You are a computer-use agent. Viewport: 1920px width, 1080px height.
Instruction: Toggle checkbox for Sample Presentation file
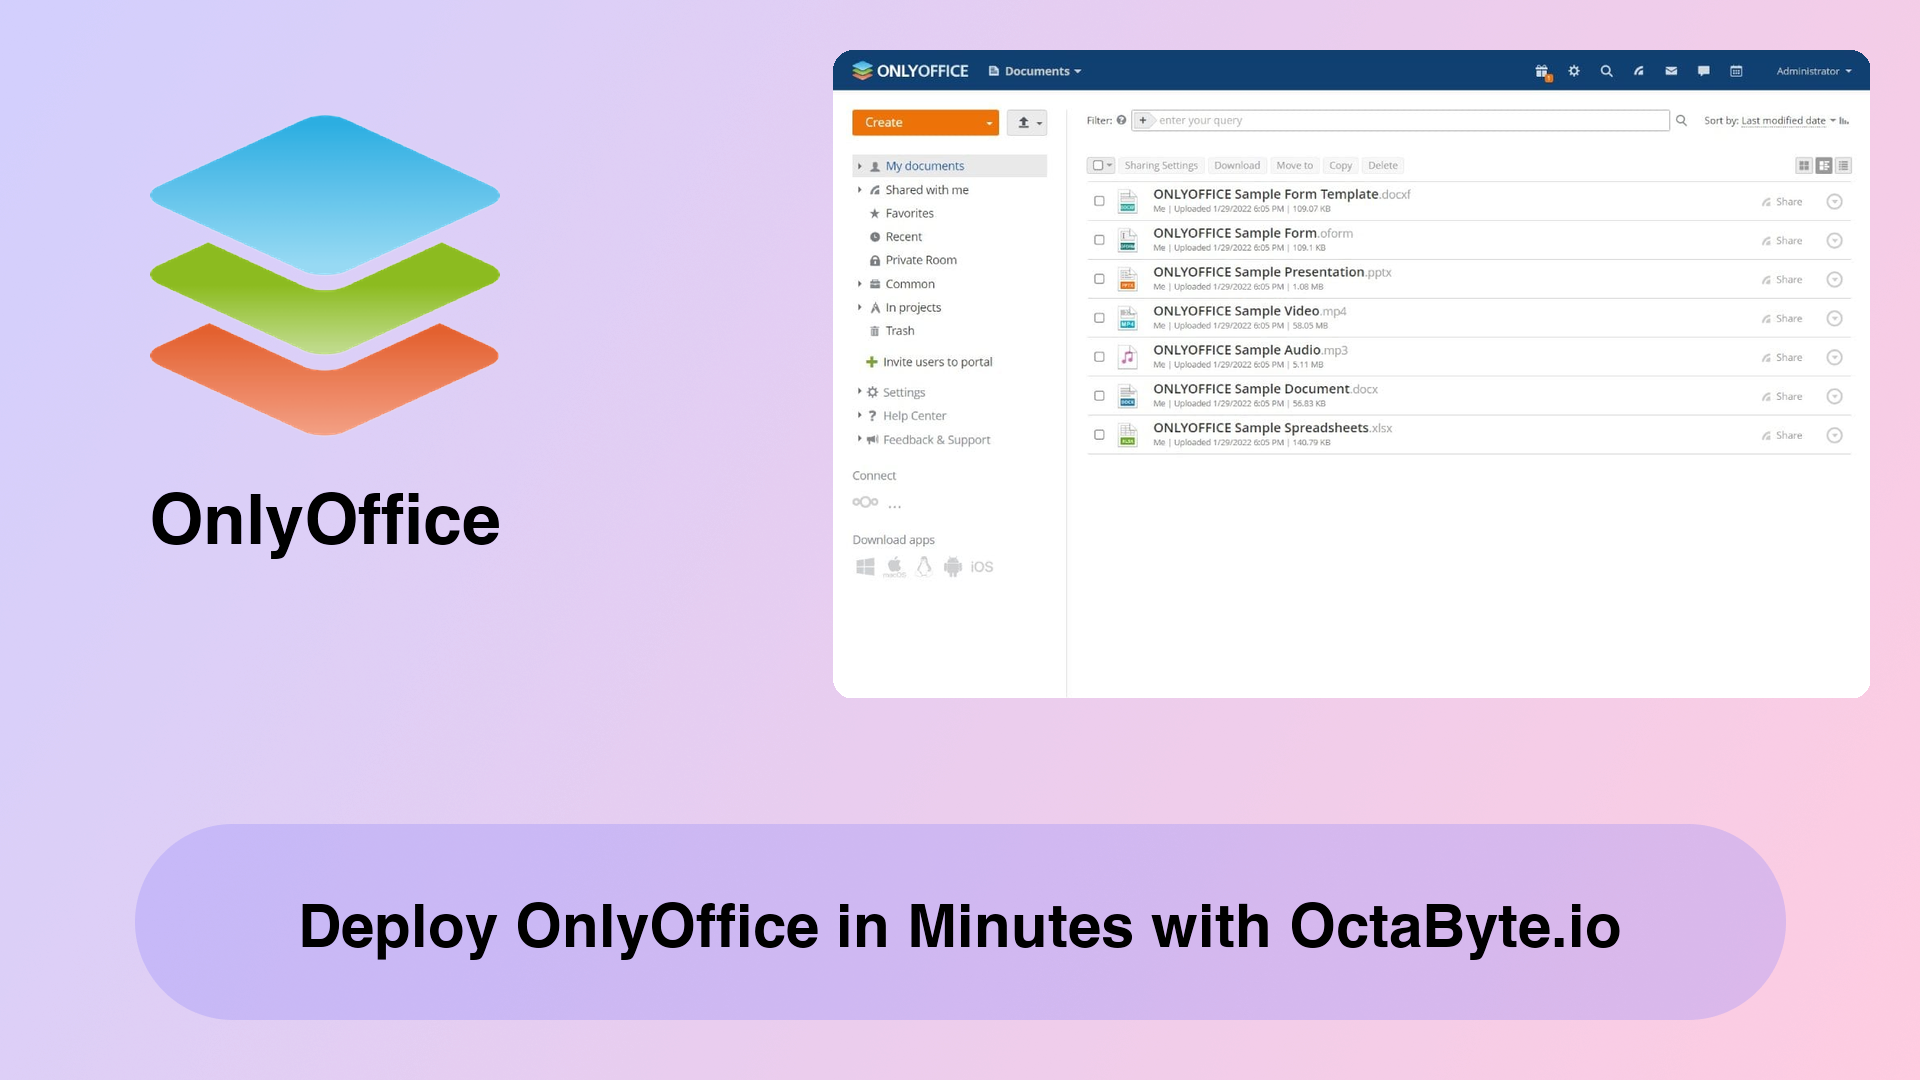pos(1097,278)
